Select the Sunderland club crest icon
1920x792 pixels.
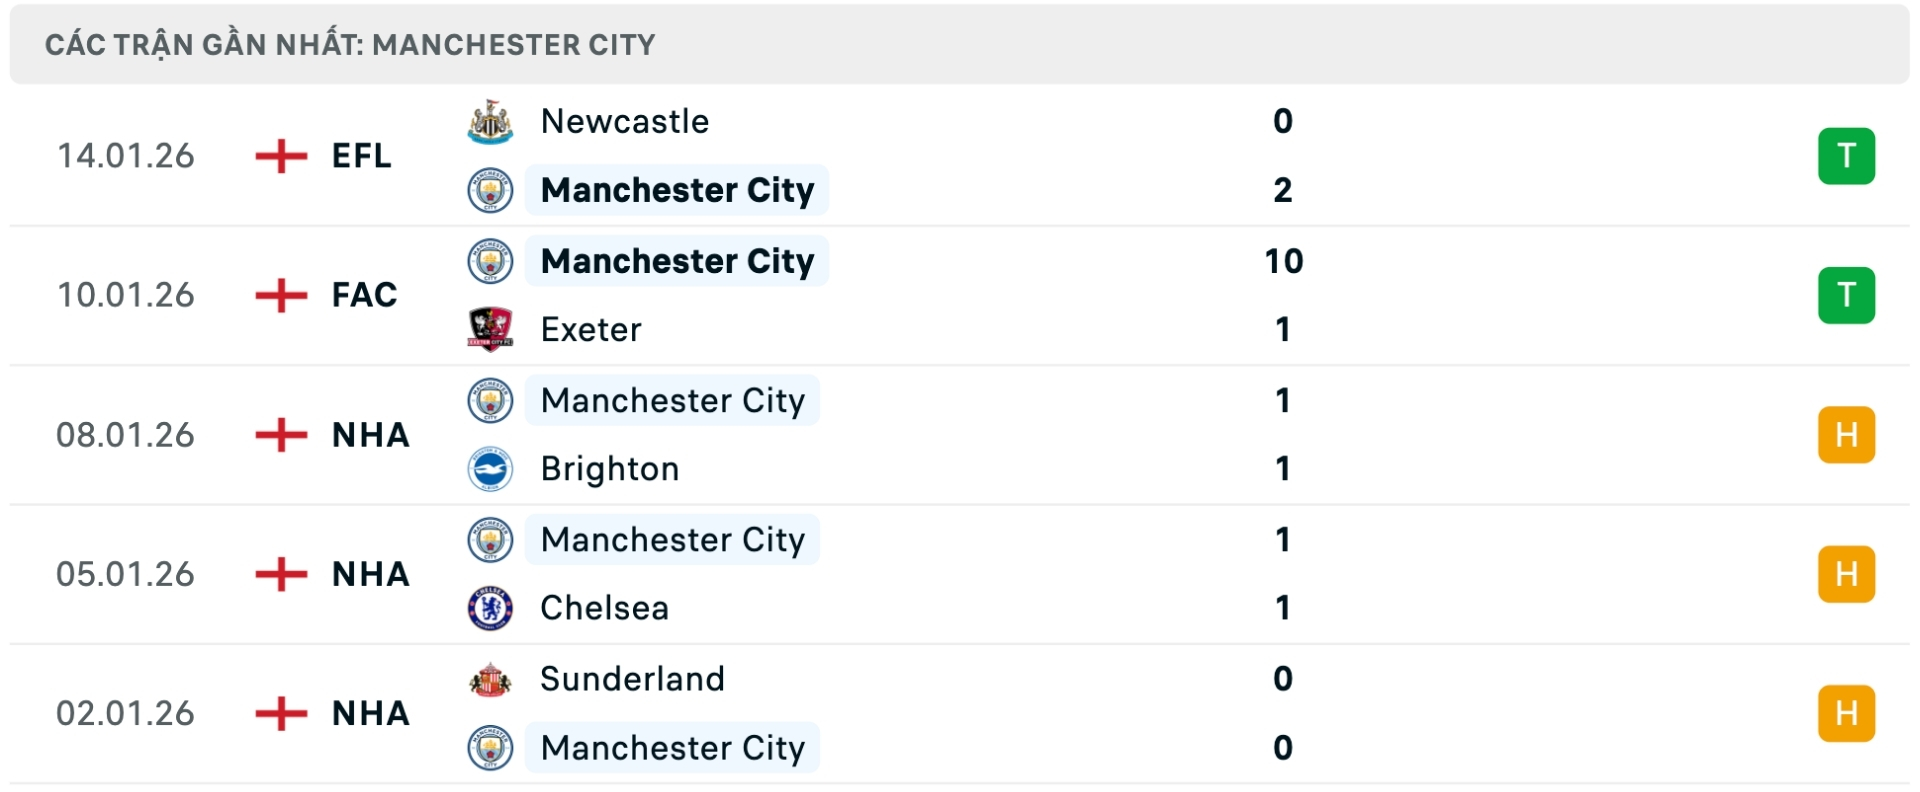pos(490,679)
